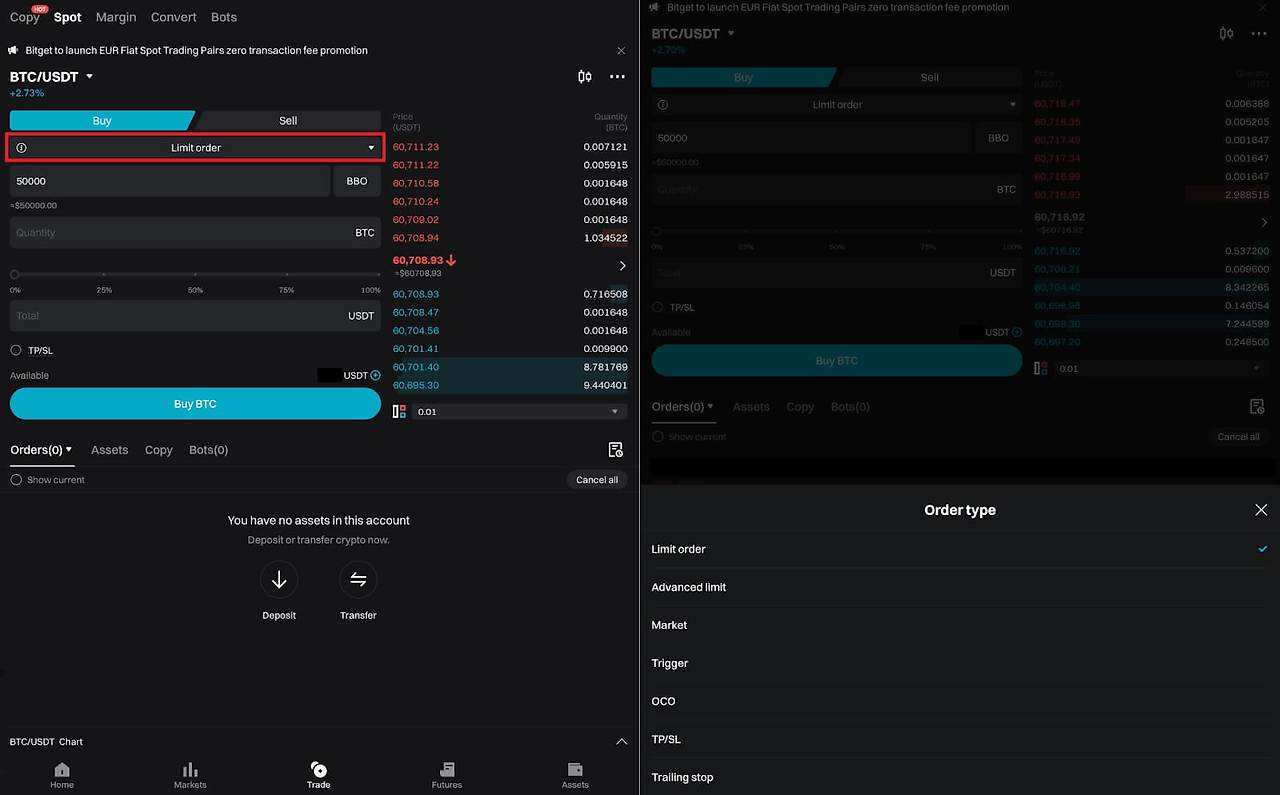Enable Show current in left panel
The image size is (1280, 795).
(x=16, y=480)
